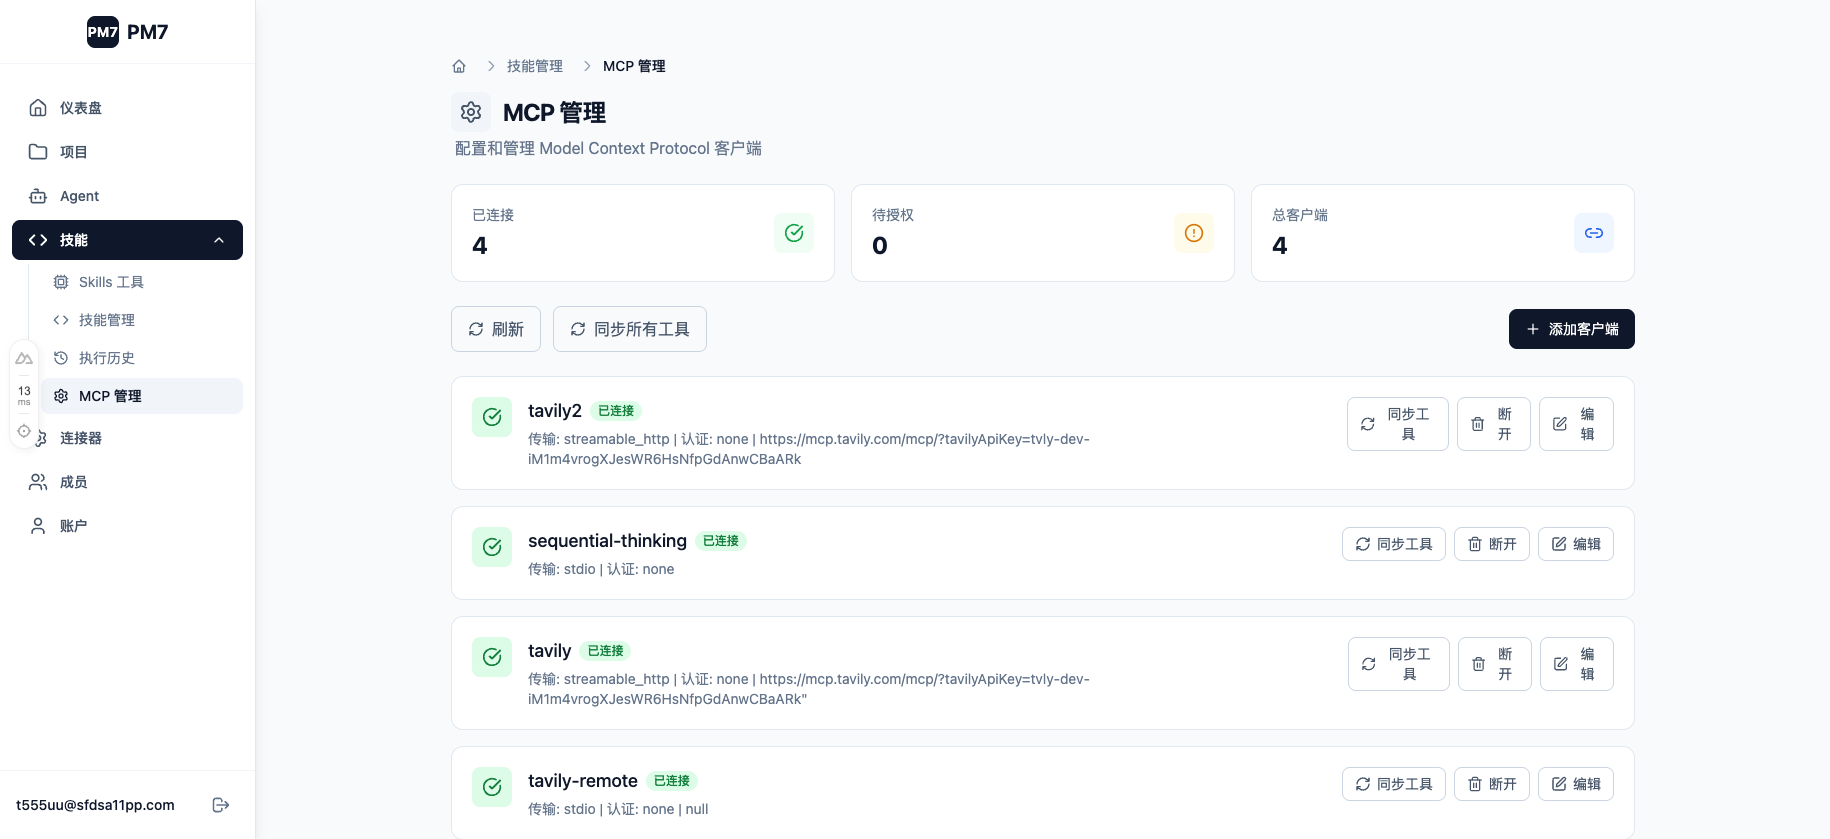Click 添加客户端 to add a client
Image resolution: width=1830 pixels, height=839 pixels.
tap(1572, 329)
